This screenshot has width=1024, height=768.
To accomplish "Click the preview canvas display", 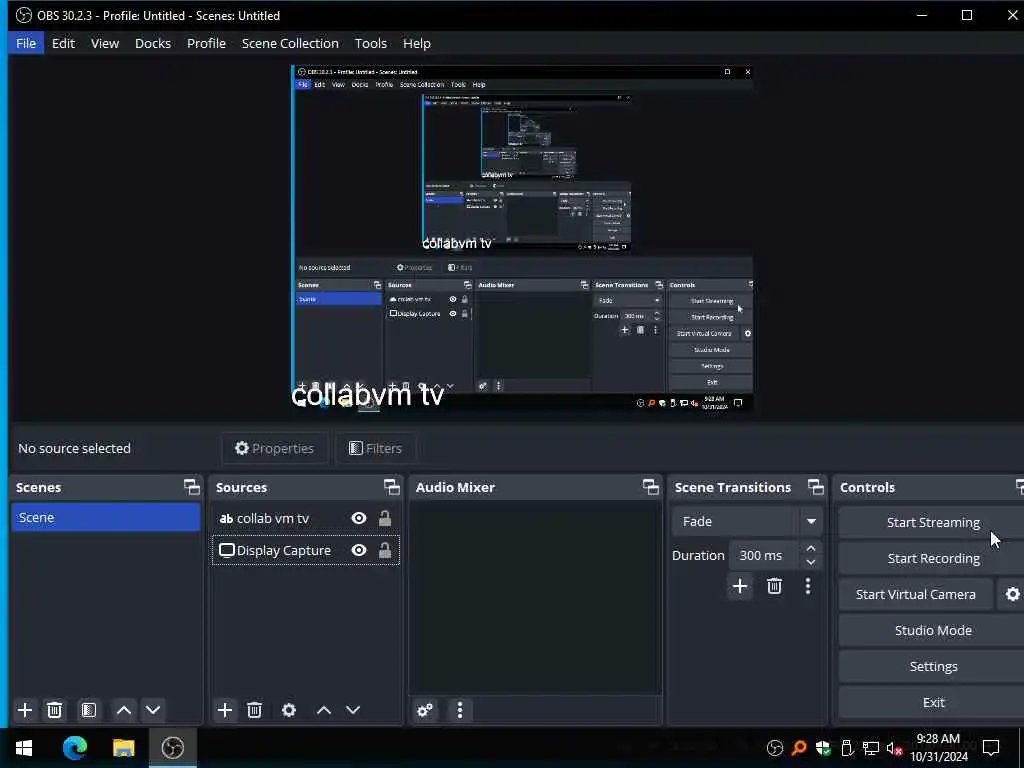I will 522,238.
